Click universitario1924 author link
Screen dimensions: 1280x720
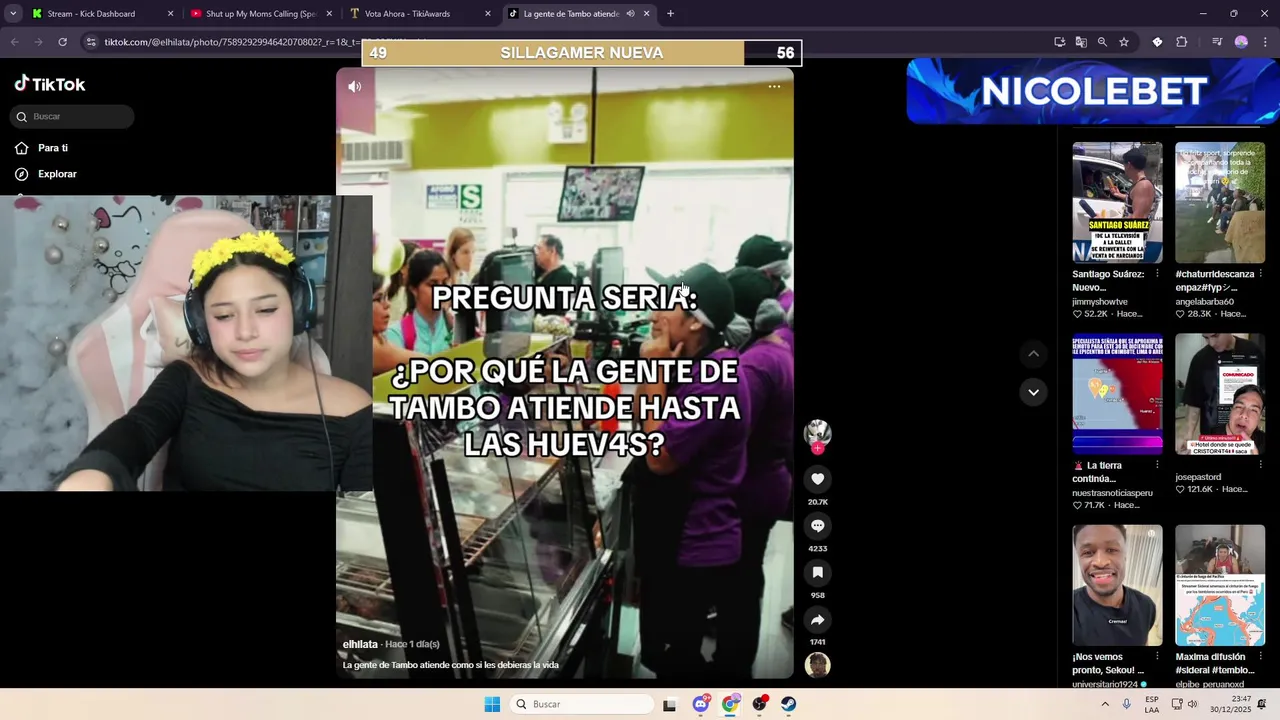pos(1106,684)
